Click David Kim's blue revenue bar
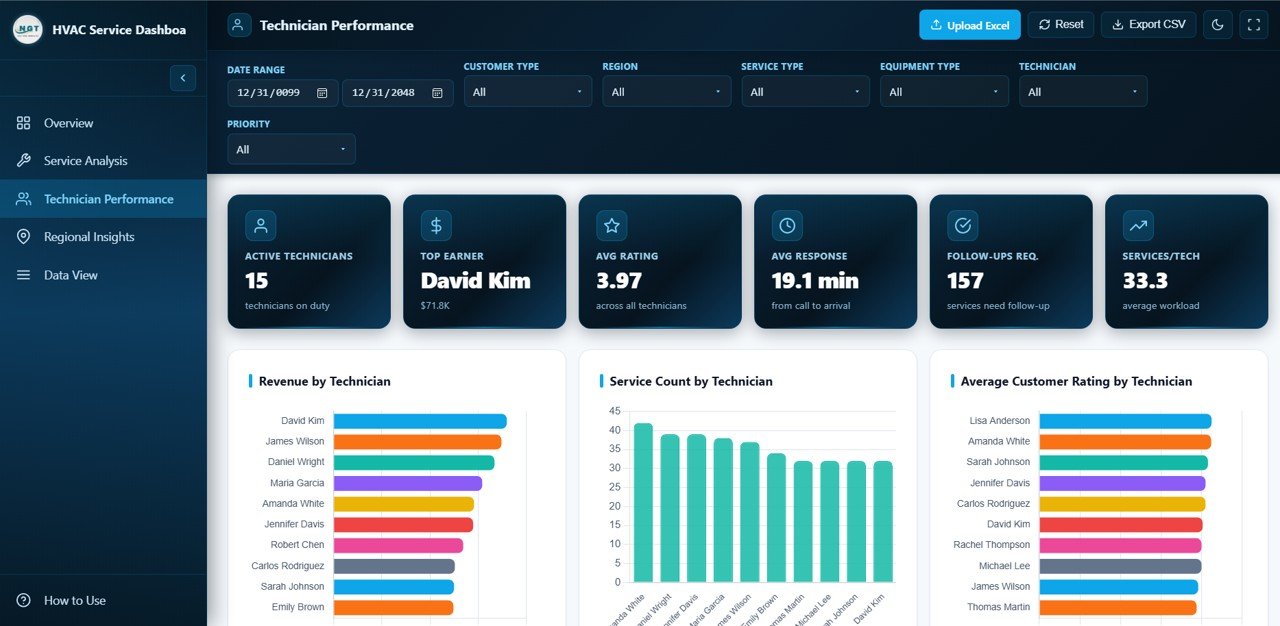 tap(420, 421)
